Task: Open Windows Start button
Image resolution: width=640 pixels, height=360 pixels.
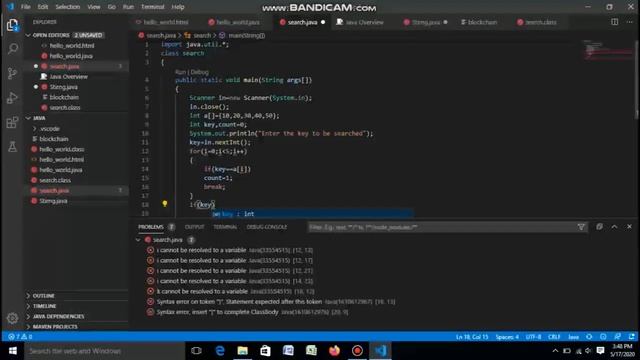Action: point(12,351)
